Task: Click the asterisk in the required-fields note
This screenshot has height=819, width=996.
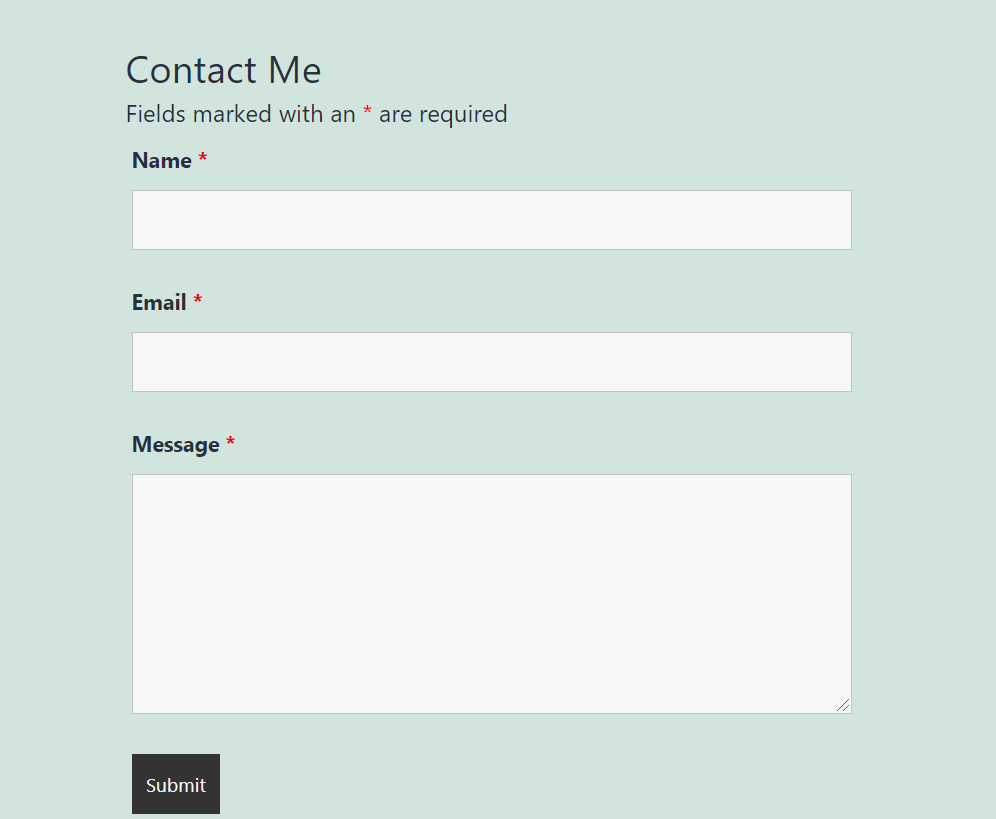Action: 367,112
